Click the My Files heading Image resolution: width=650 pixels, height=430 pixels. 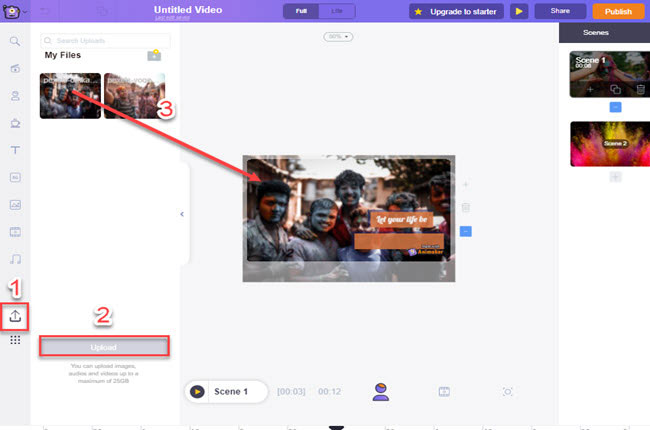[63, 55]
